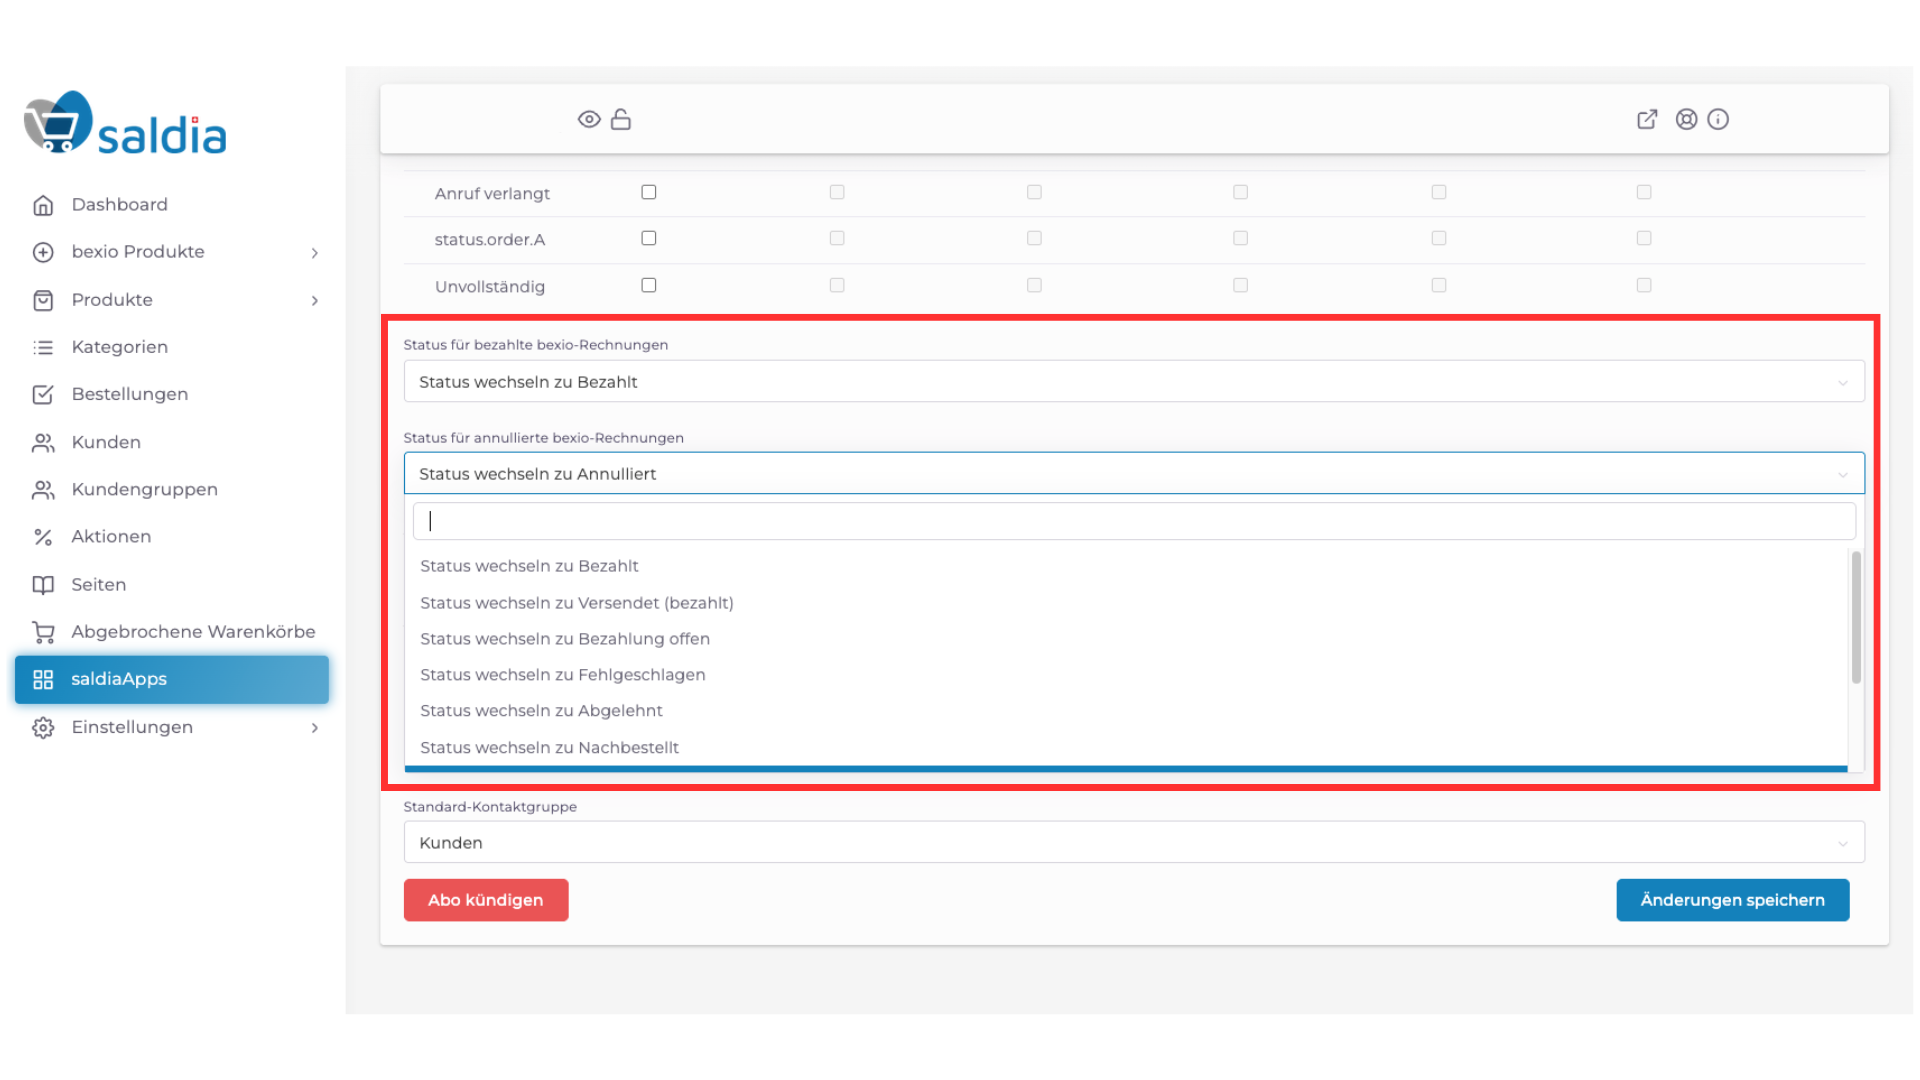1920x1080 pixels.
Task: Check first checkbox in Anruf verlangt row
Action: [x=649, y=192]
